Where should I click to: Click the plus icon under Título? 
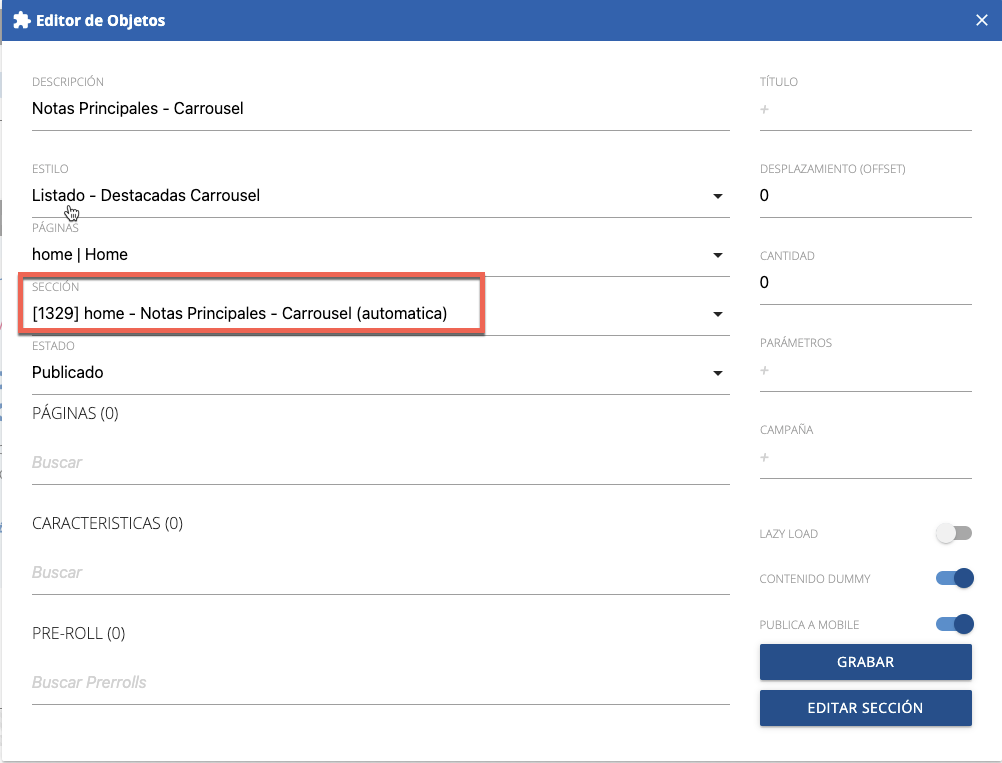click(x=765, y=109)
